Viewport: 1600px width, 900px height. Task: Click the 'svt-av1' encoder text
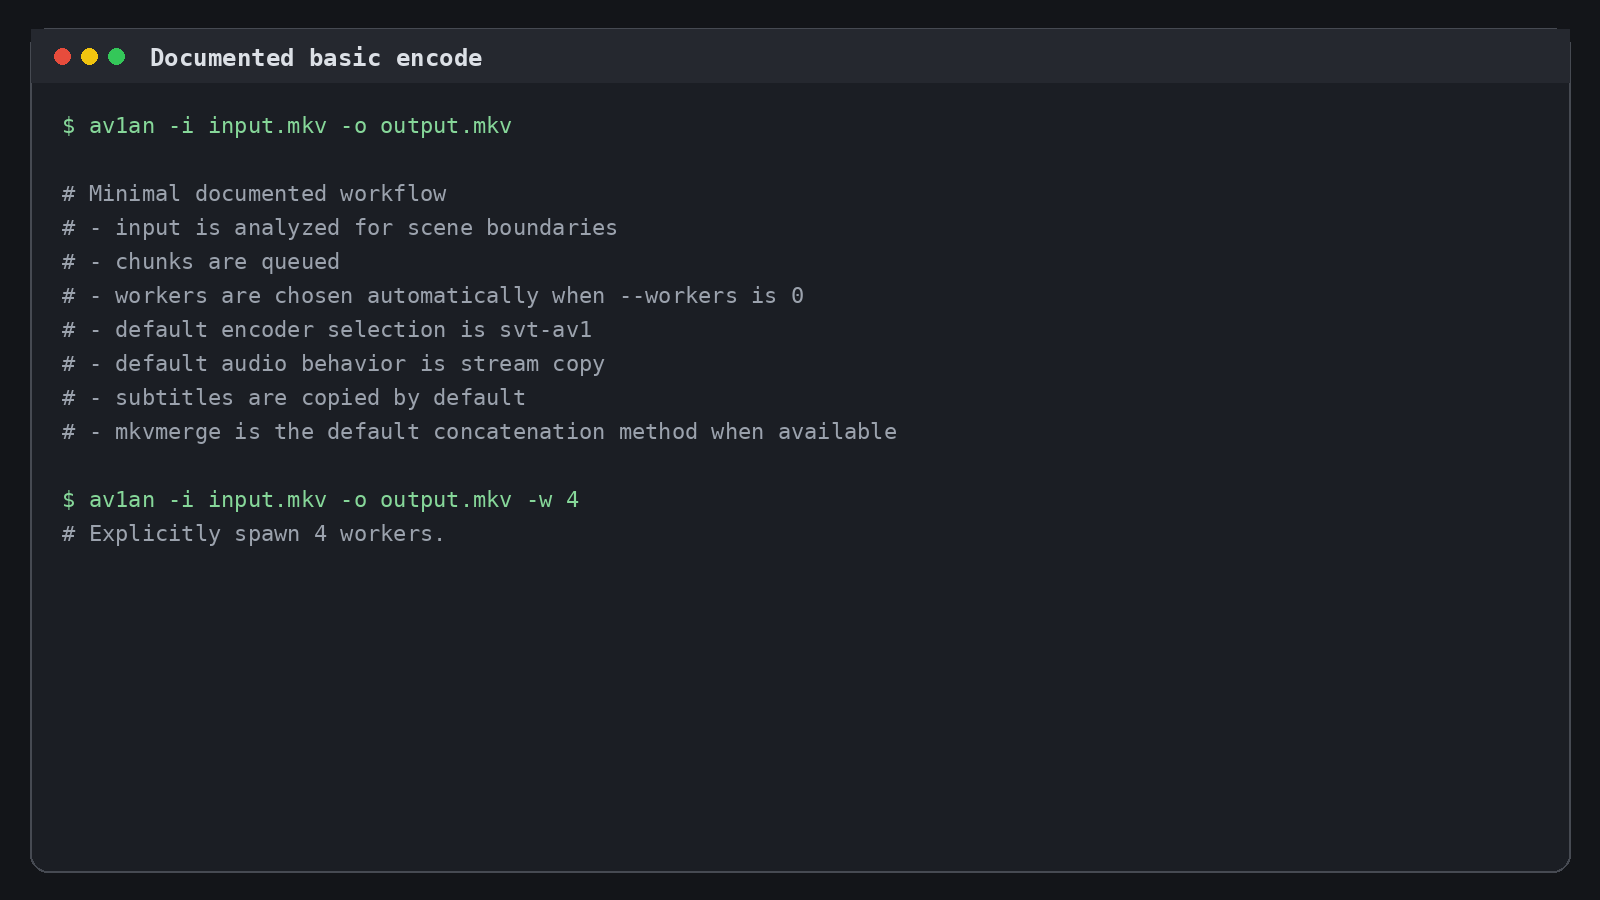click(x=546, y=330)
